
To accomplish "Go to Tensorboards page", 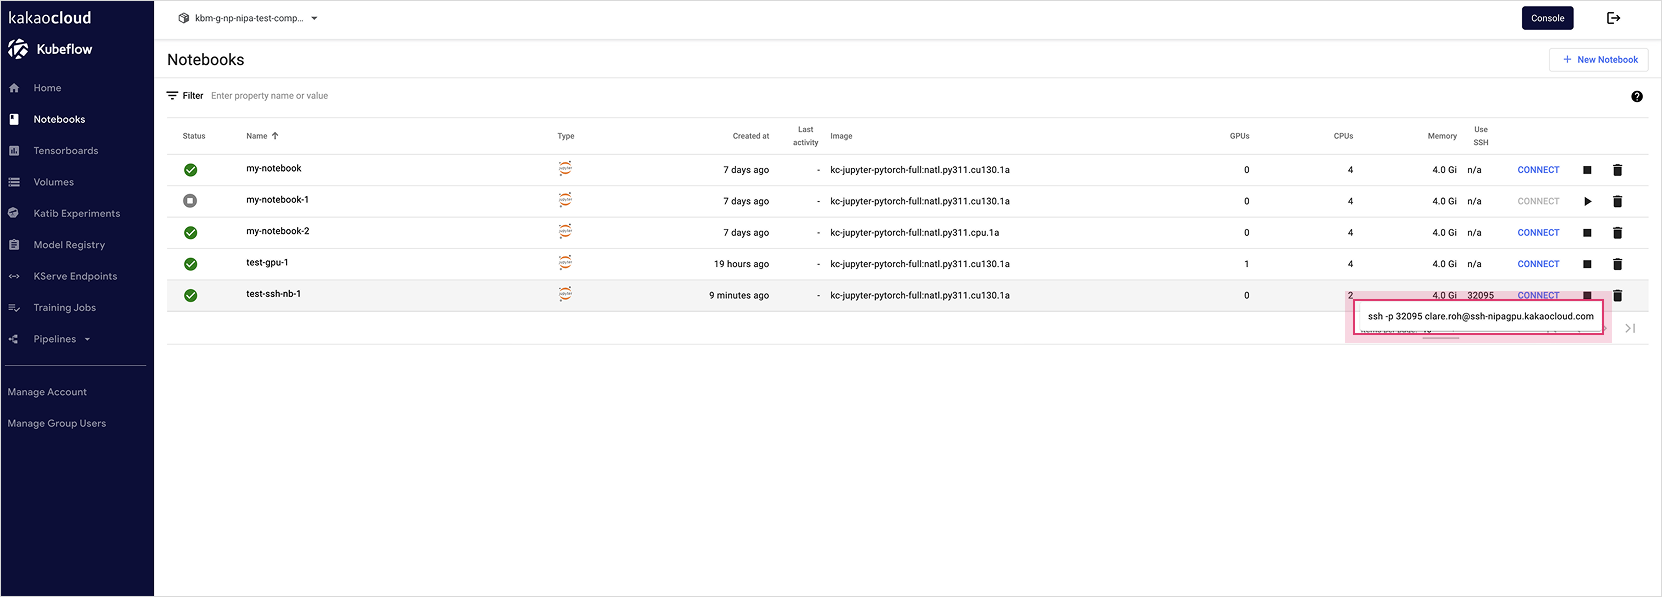I will [65, 151].
